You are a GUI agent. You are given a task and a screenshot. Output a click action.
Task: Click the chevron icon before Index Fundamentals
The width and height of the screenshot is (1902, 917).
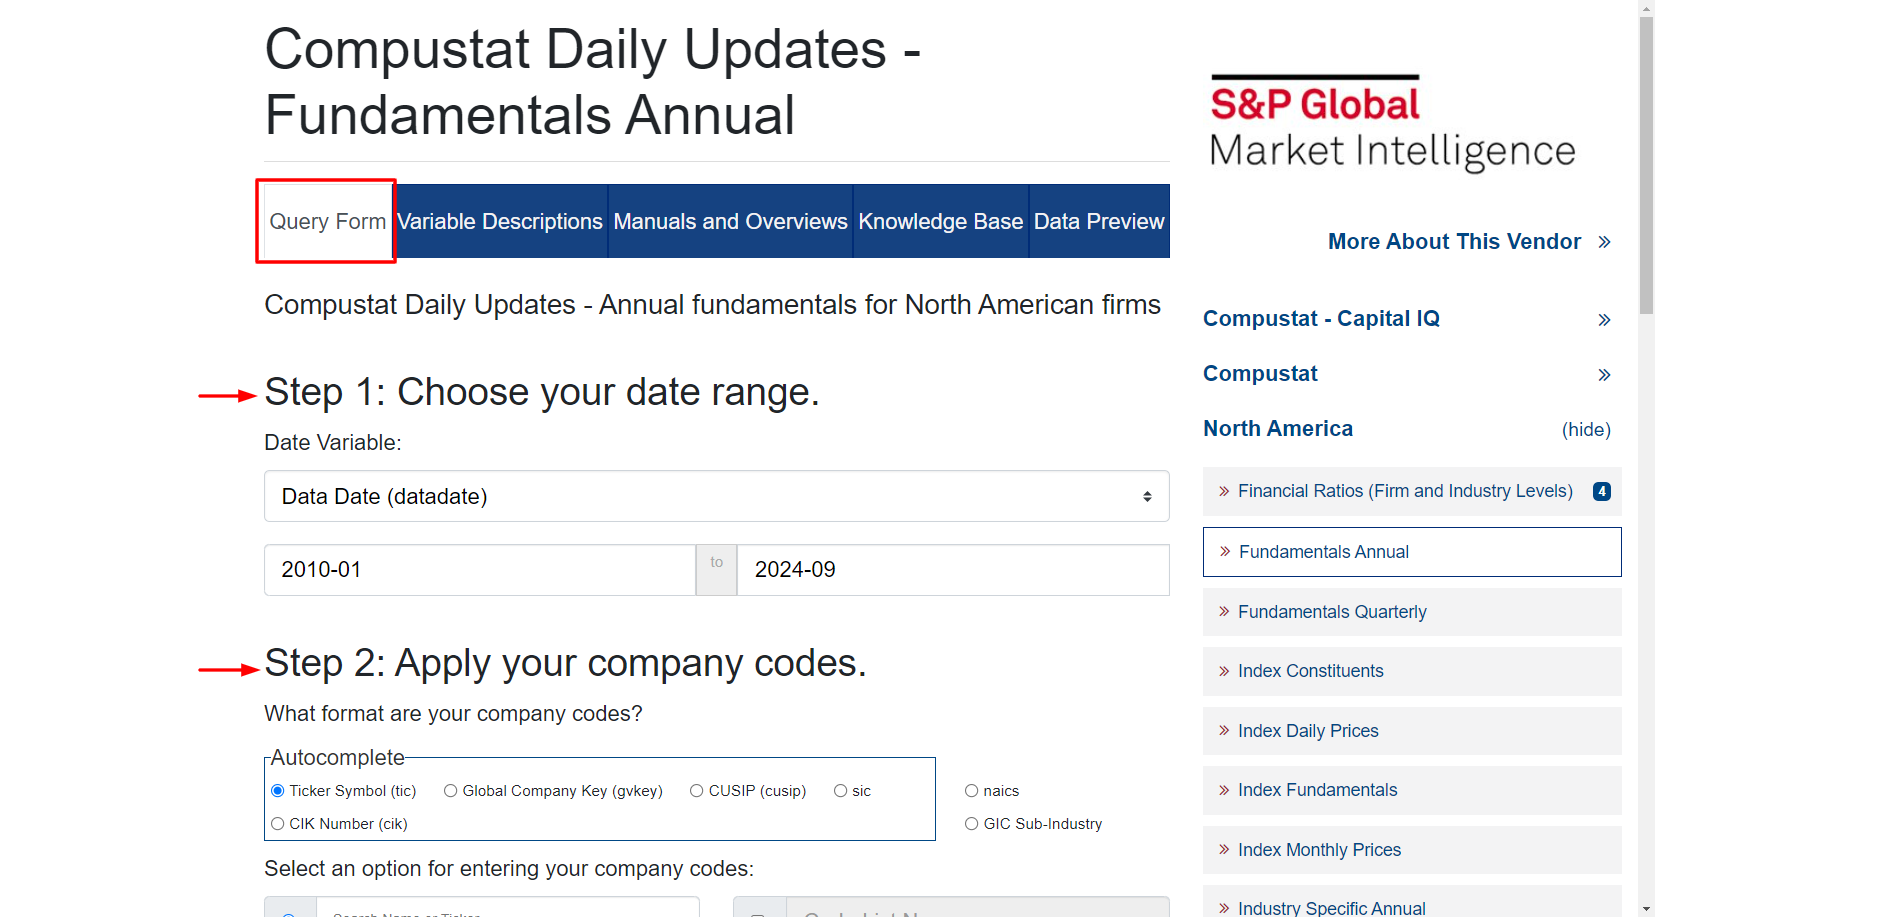[1224, 790]
